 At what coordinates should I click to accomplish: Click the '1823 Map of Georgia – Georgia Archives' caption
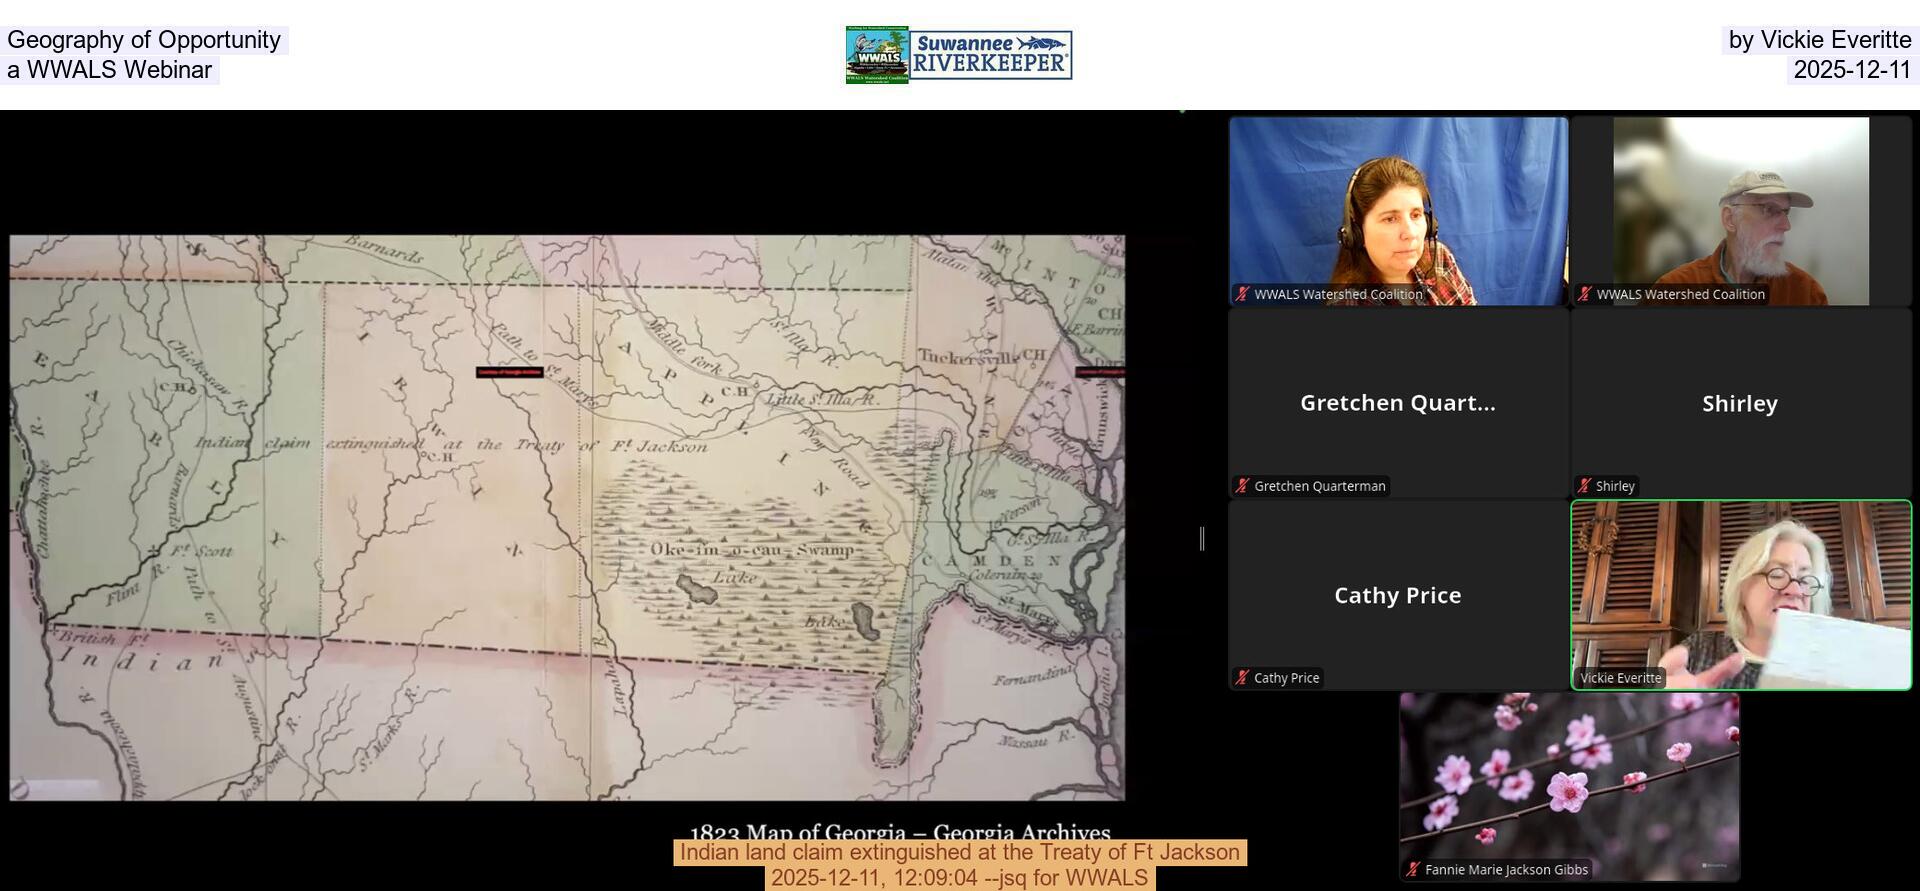click(900, 832)
